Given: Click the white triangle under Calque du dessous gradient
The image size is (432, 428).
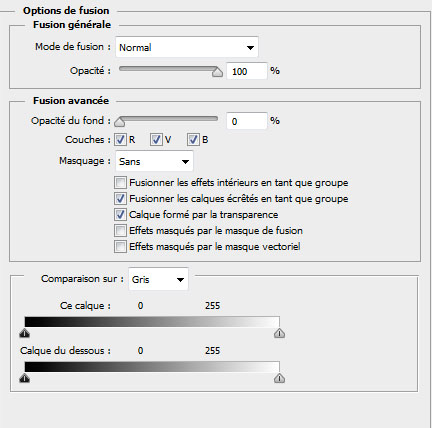Looking at the screenshot, I should (x=279, y=378).
